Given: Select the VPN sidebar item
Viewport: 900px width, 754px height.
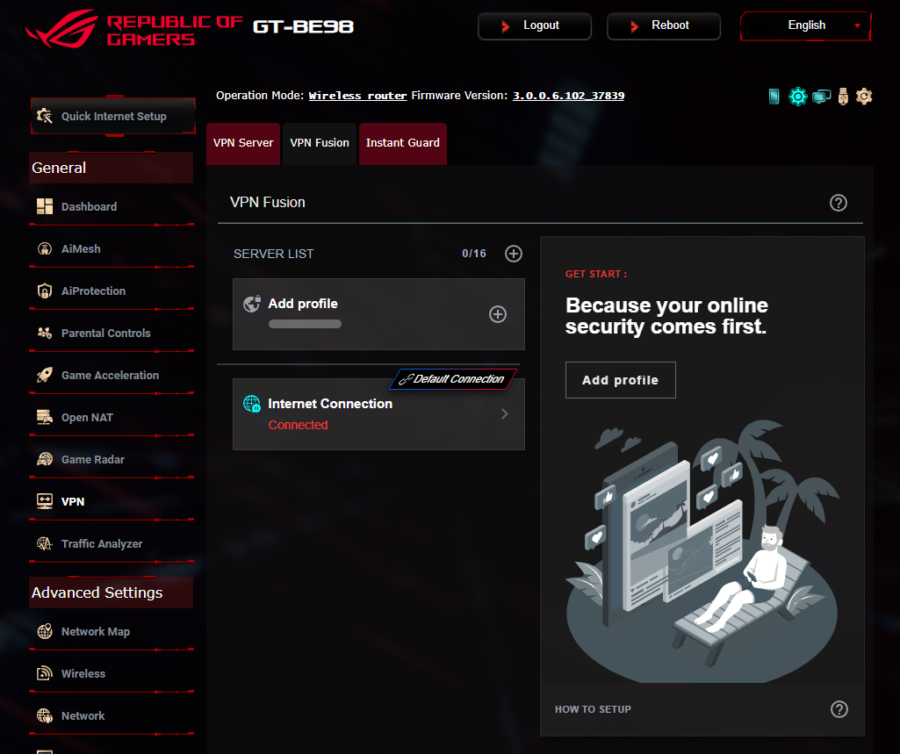Looking at the screenshot, I should pyautogui.click(x=111, y=502).
